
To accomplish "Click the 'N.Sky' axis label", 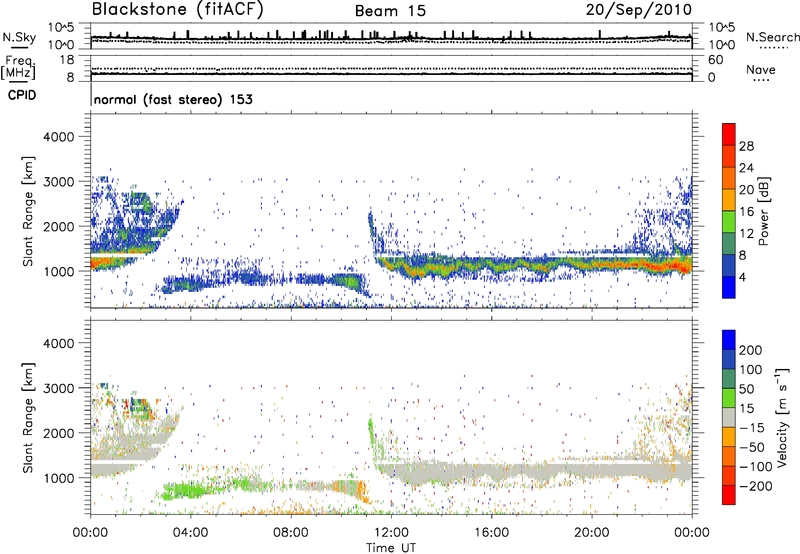I will point(19,37).
